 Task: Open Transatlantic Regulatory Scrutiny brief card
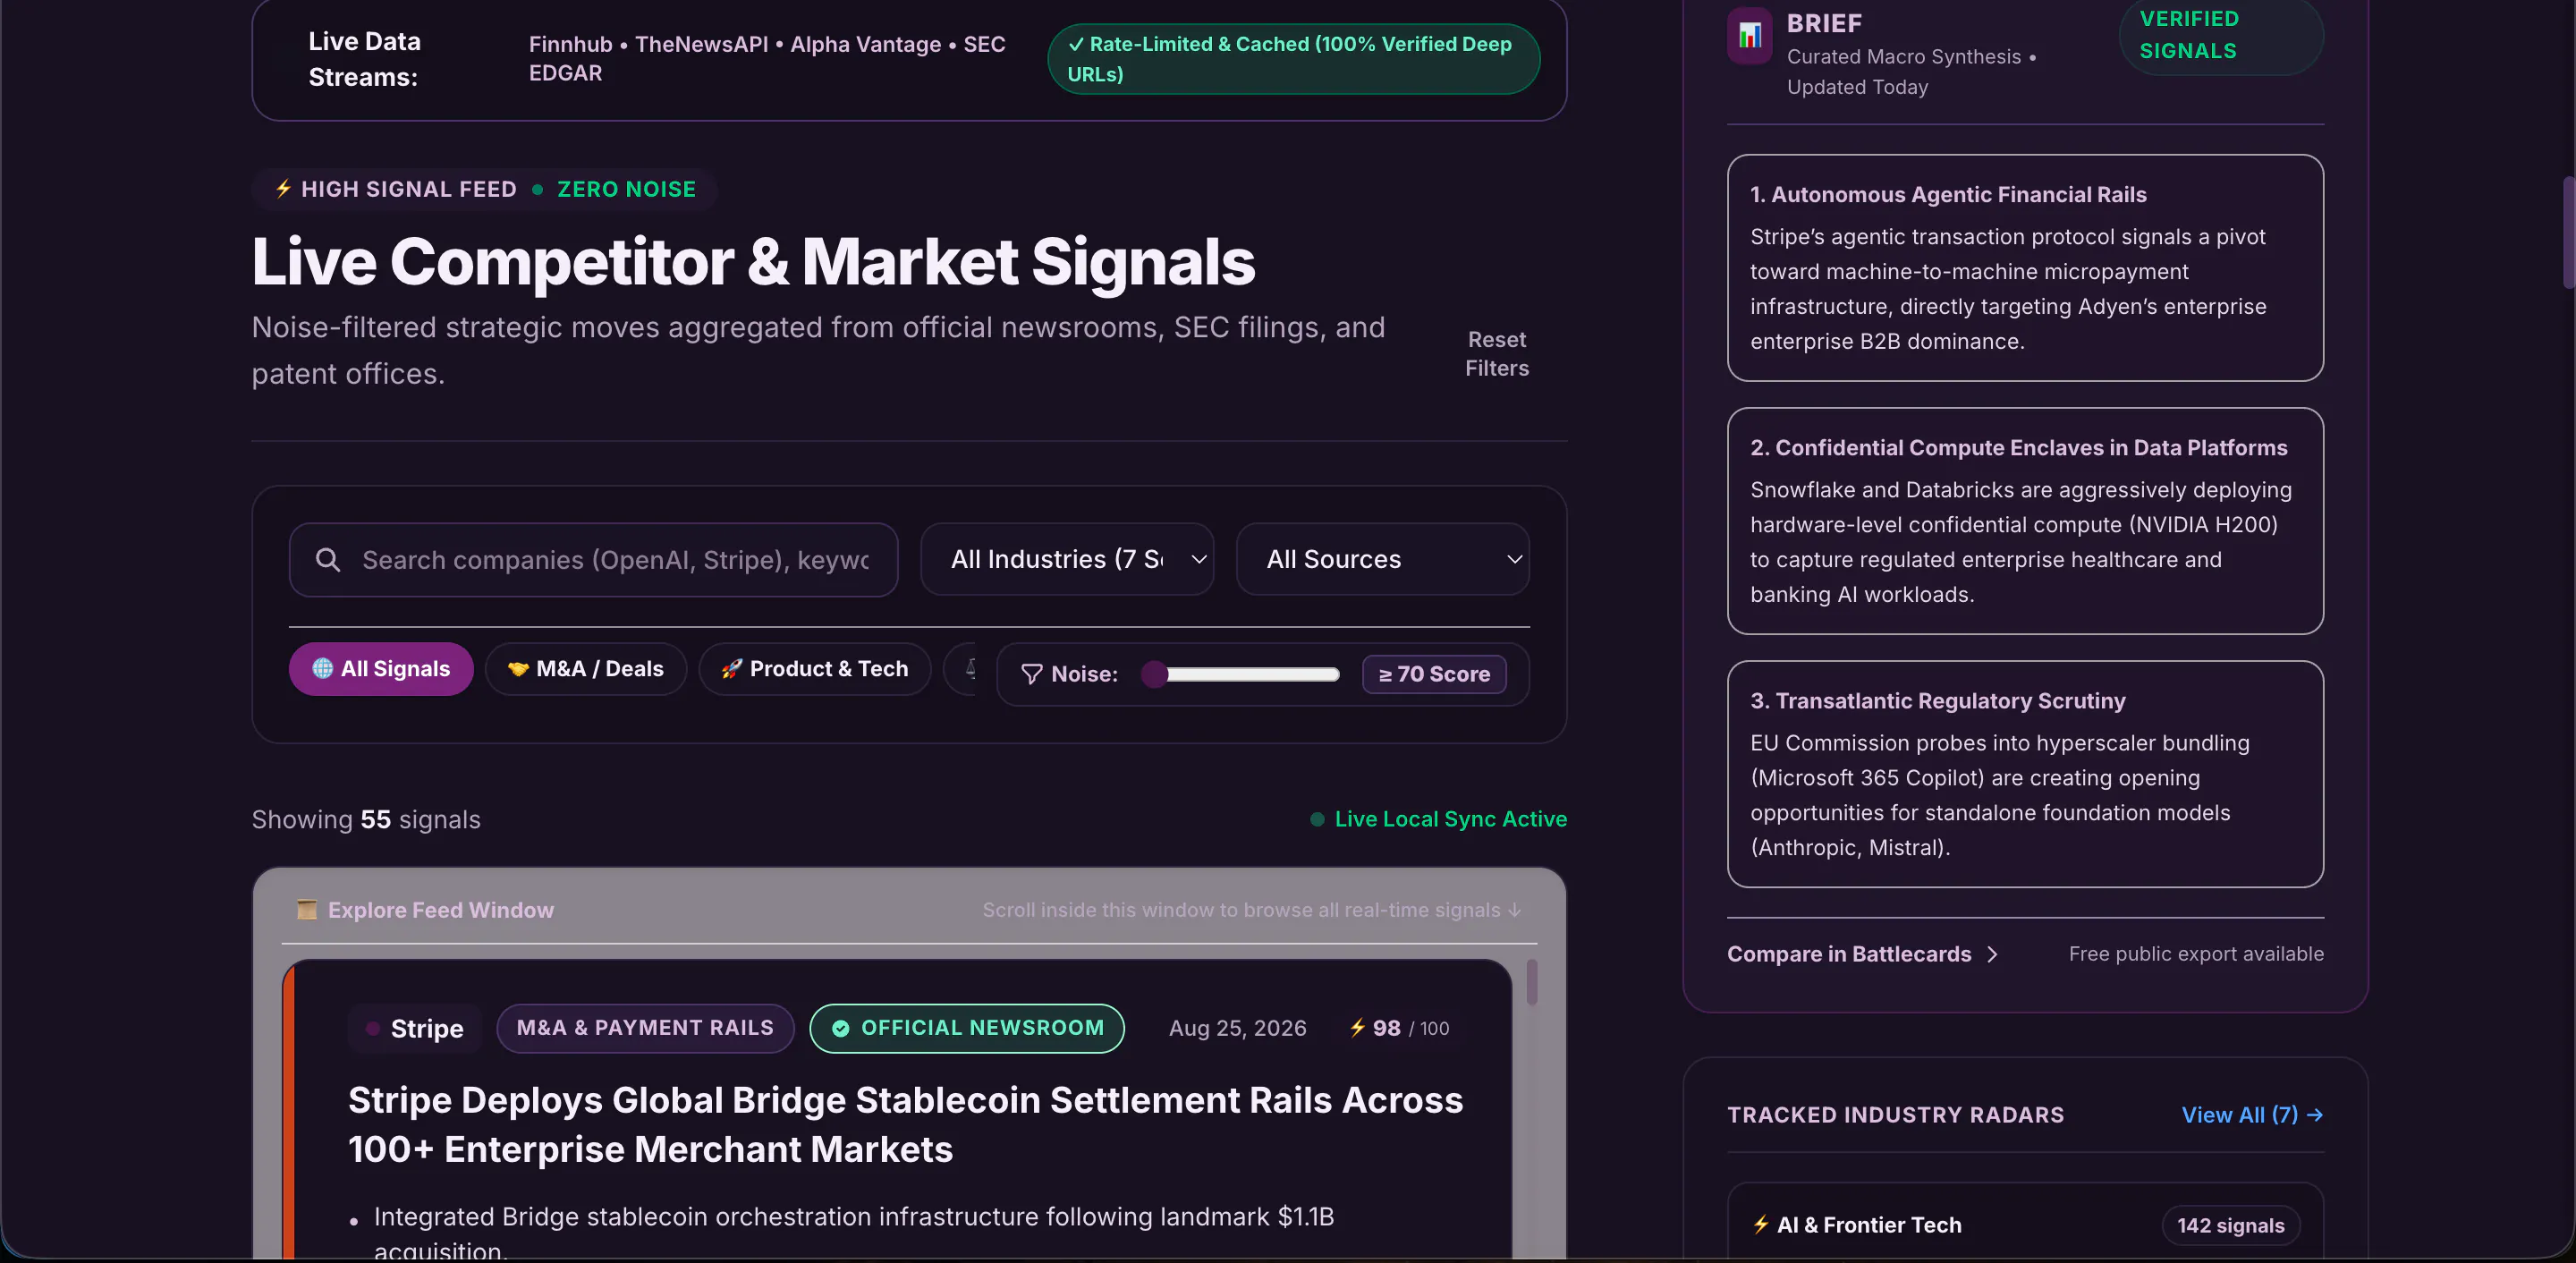coord(2025,774)
